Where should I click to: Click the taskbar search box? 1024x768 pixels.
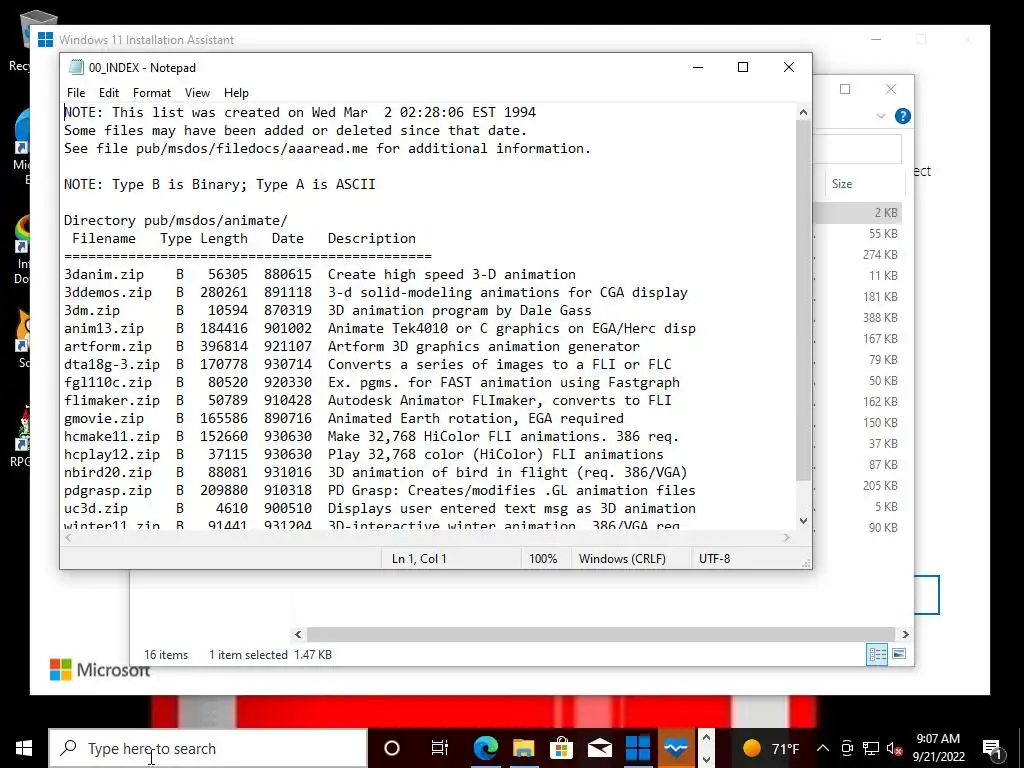(x=208, y=748)
